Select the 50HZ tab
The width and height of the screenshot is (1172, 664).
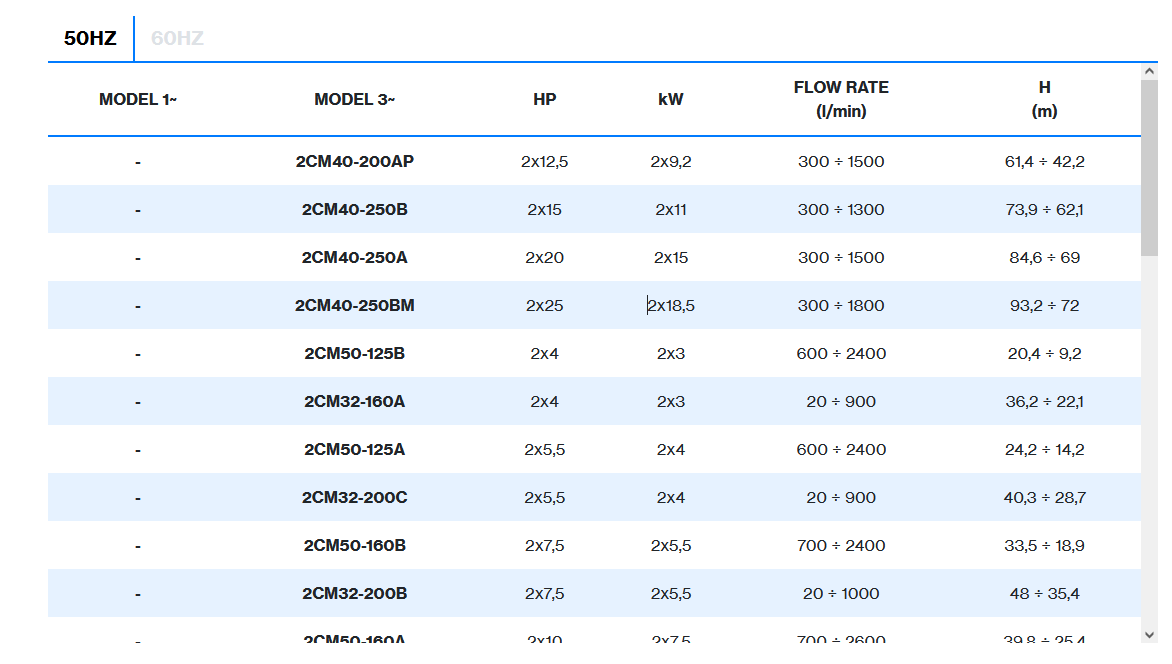pos(90,39)
